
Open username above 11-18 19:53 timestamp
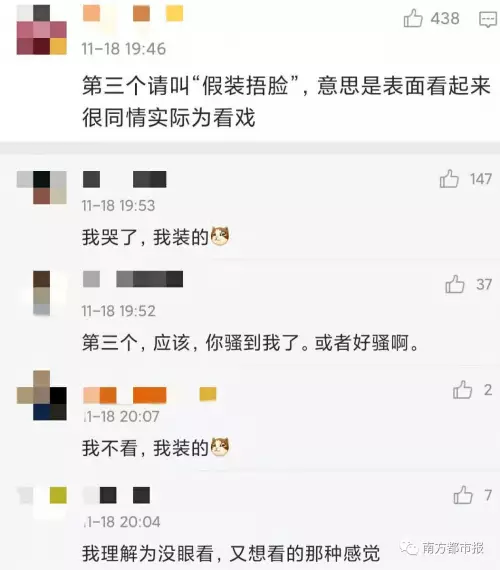point(124,179)
